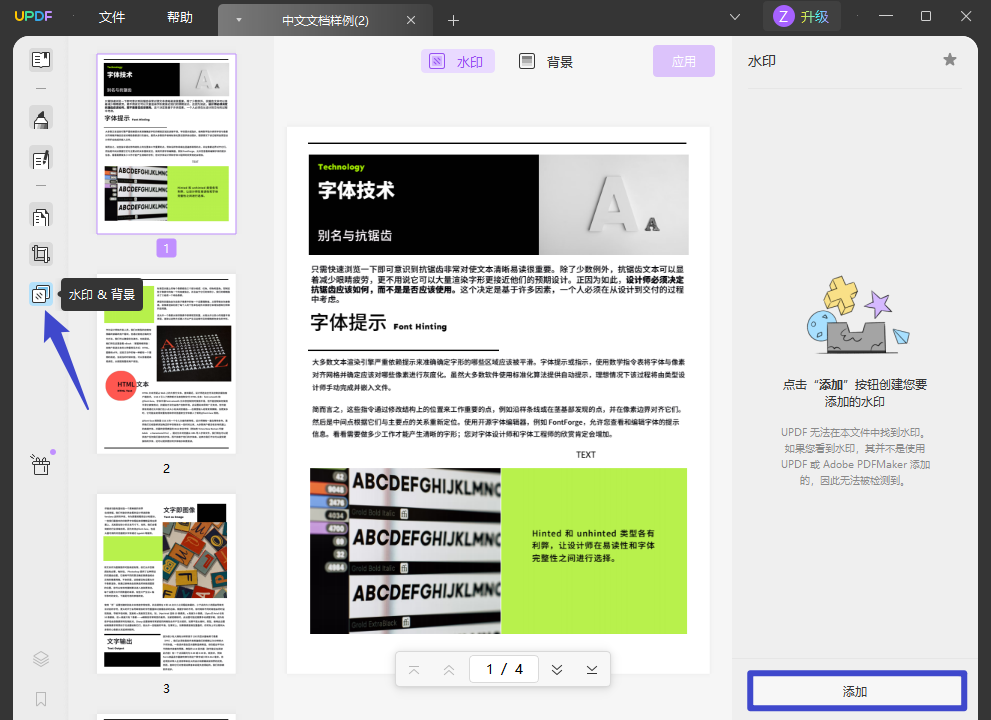Open the Layers panel icon
This screenshot has height=720, width=991.
41,659
